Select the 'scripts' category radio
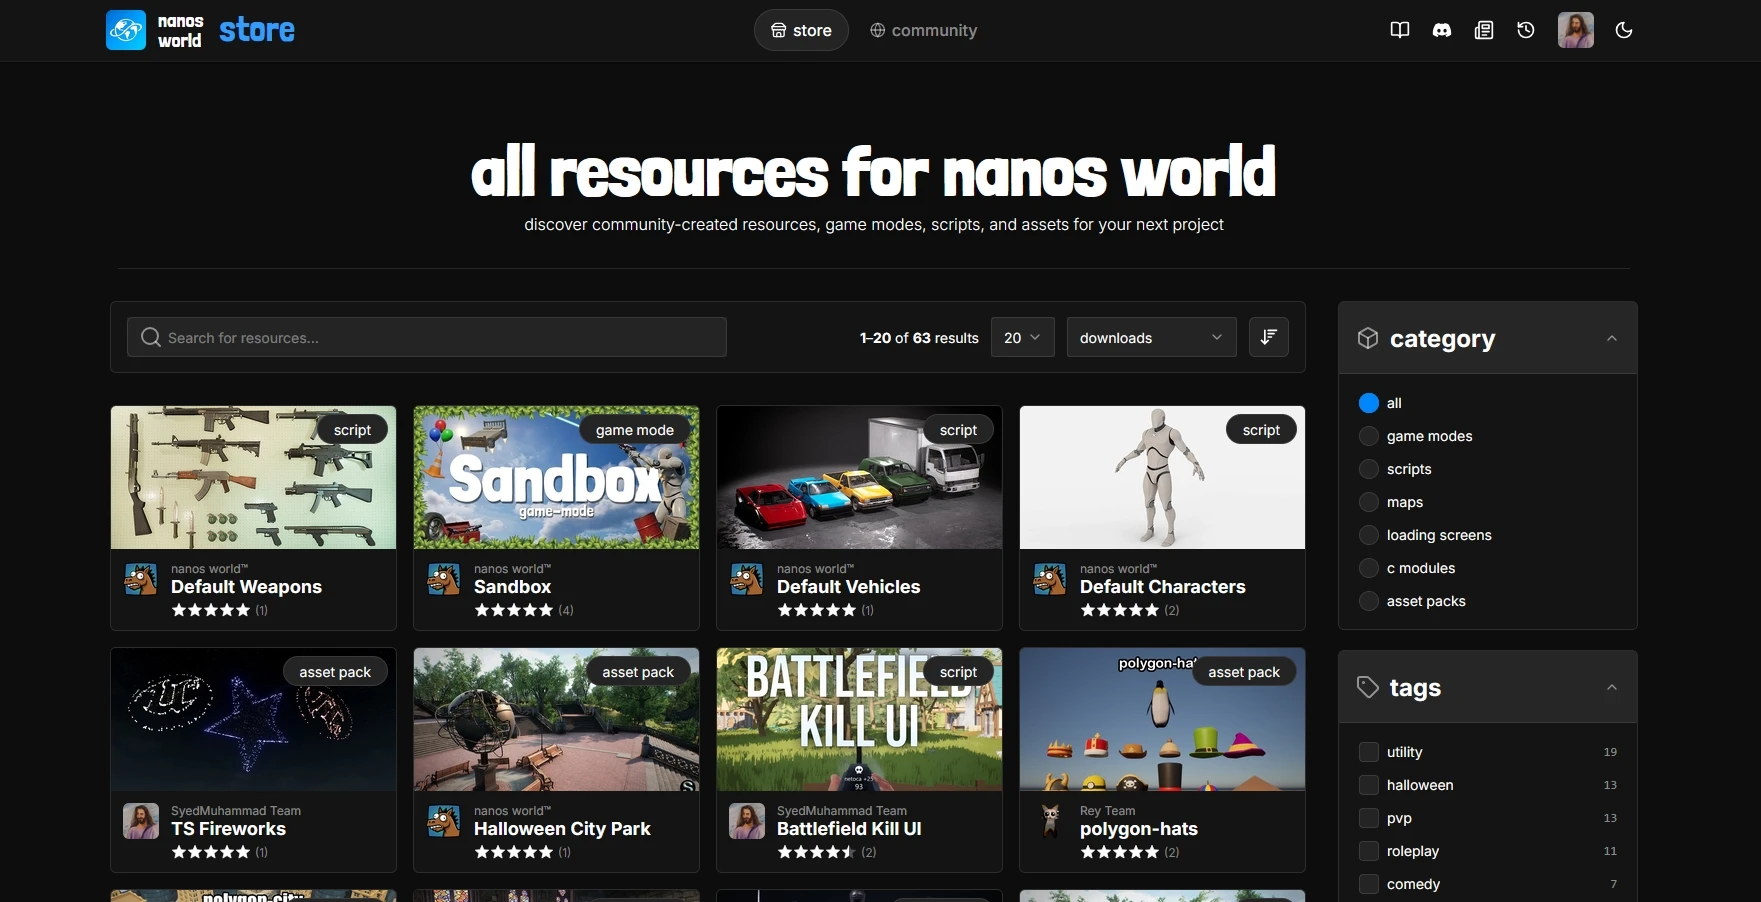 tap(1369, 469)
